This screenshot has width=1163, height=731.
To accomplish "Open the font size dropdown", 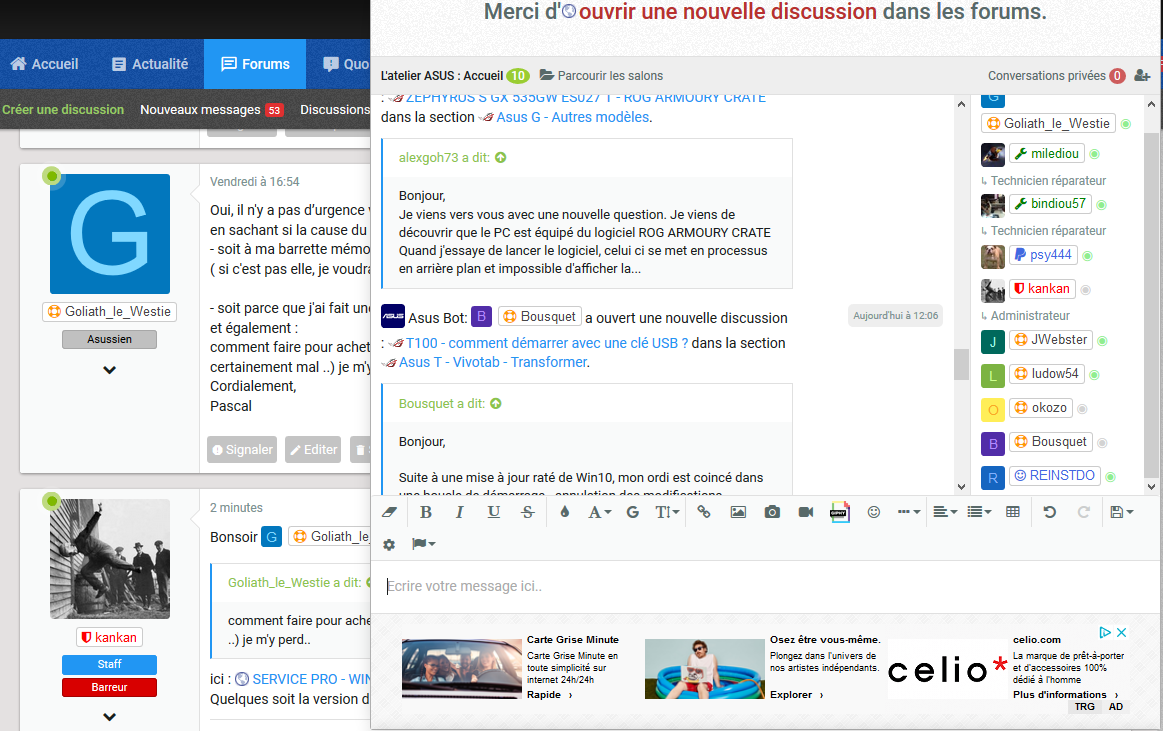I will click(667, 512).
